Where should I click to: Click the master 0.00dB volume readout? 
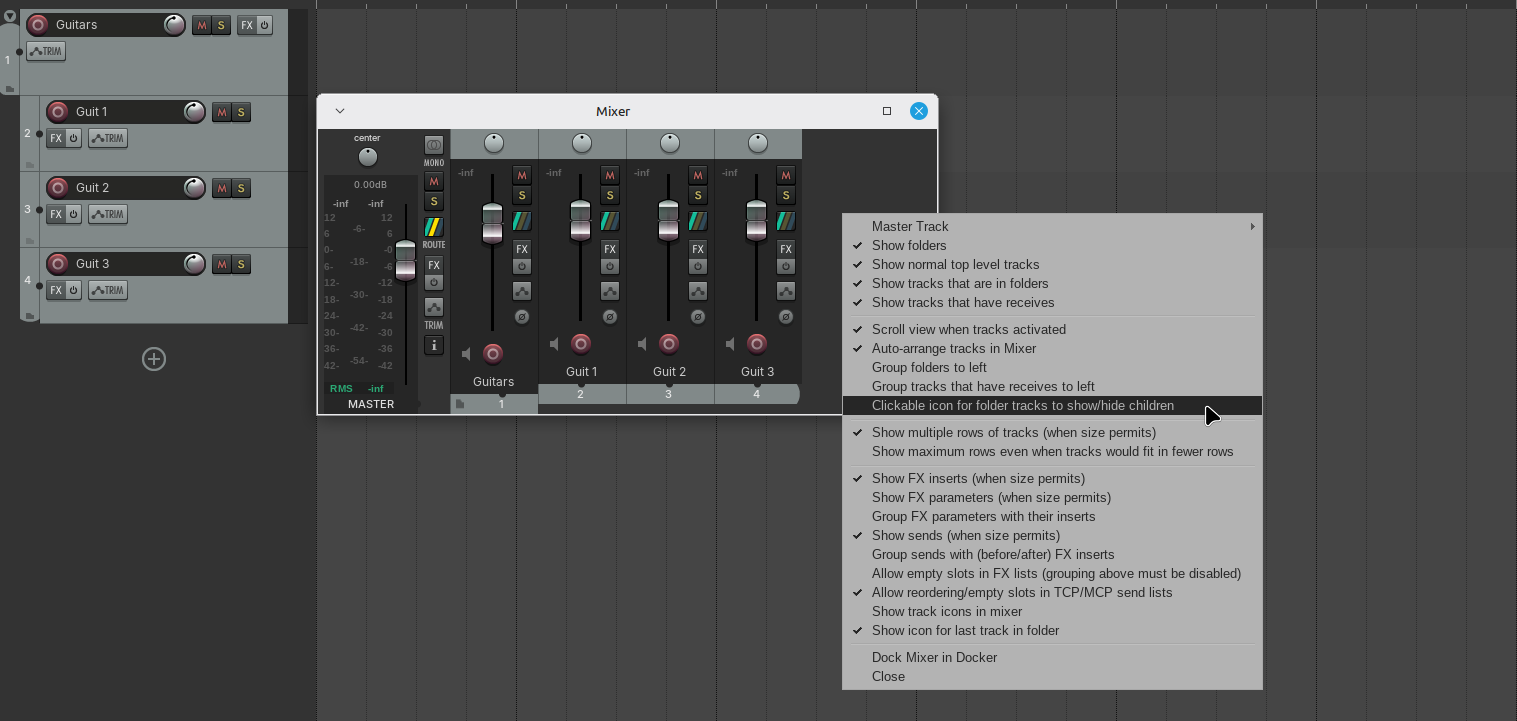click(x=370, y=185)
